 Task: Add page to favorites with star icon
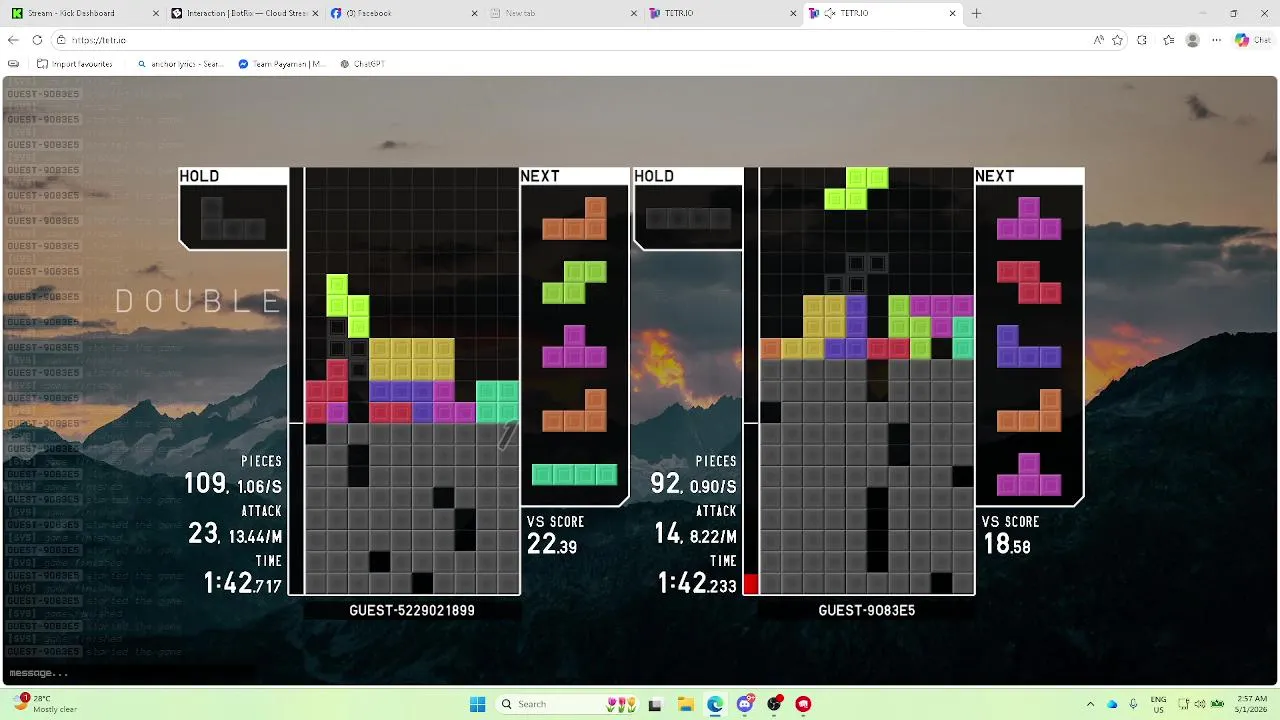click(x=1117, y=40)
